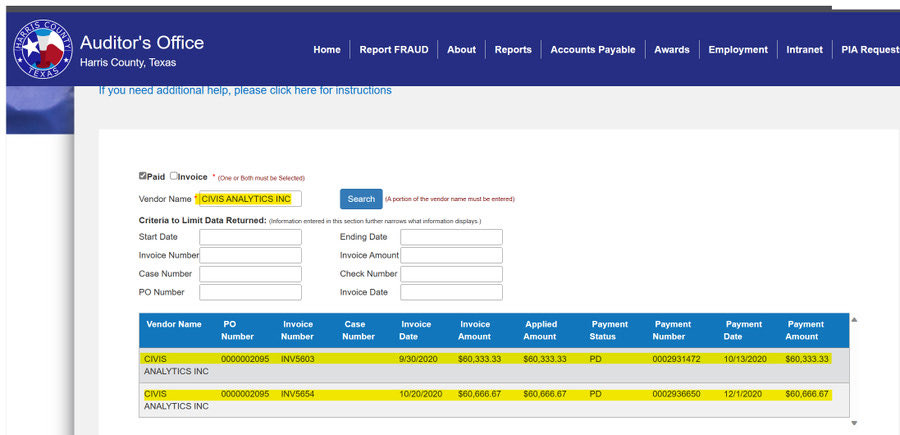Click payment number 0002931472

[x=676, y=359]
